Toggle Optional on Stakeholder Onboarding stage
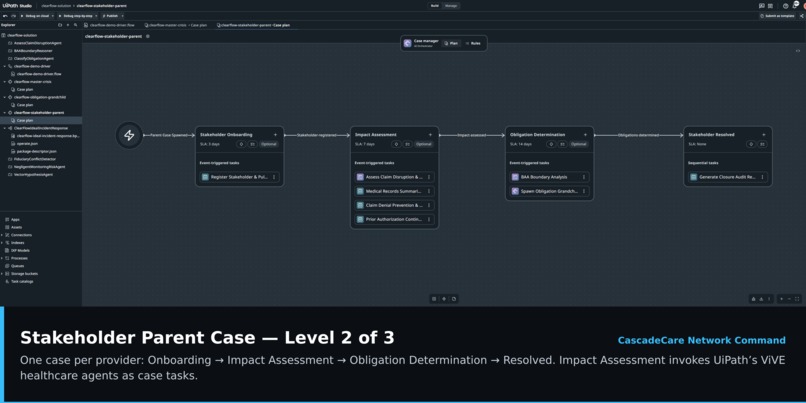Viewport: 806px width, 403px height. click(x=269, y=144)
